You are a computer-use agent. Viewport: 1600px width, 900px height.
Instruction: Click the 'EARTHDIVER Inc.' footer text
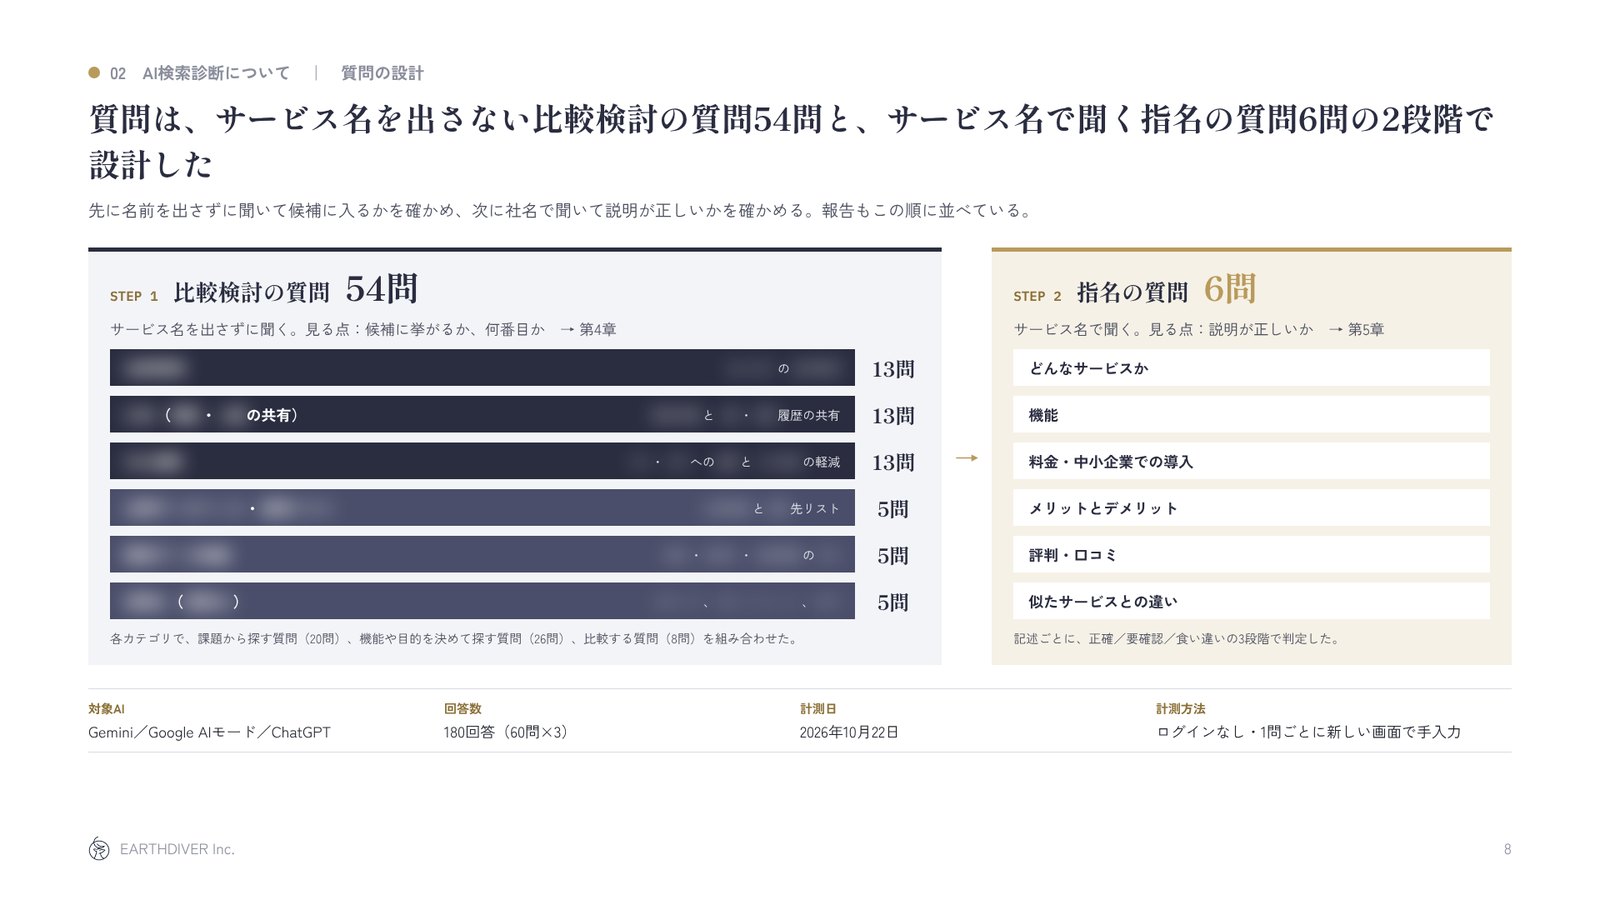tap(177, 849)
